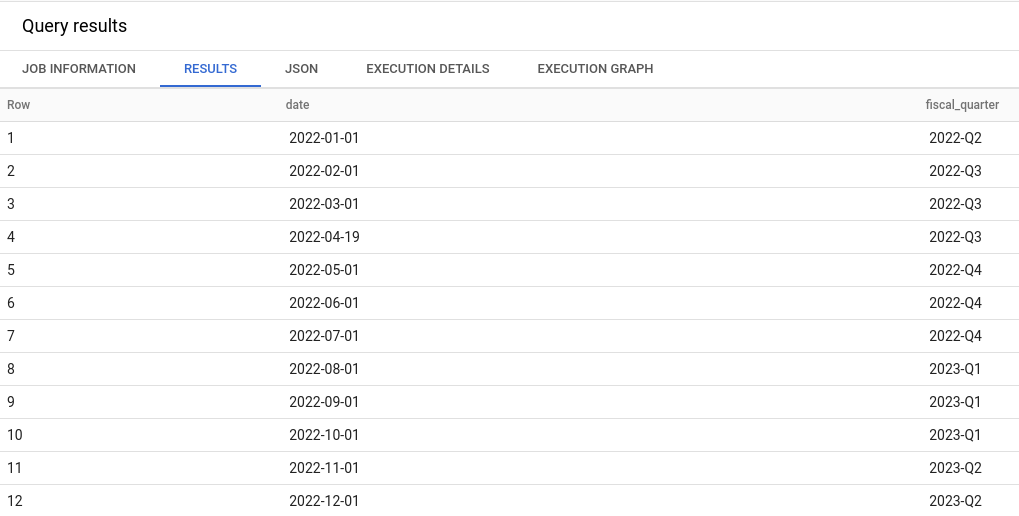Select the date cell 2022-07-01
Screen dimensions: 1019x516
click(324, 336)
